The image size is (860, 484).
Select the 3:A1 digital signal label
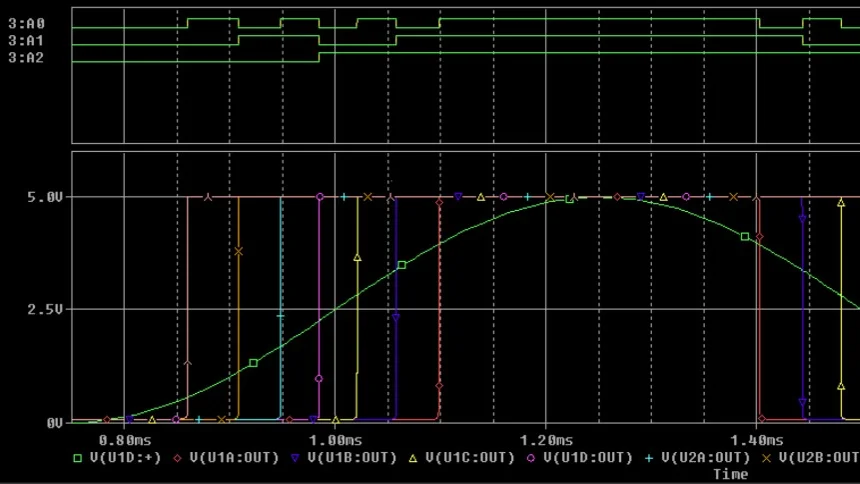[x=26, y=41]
